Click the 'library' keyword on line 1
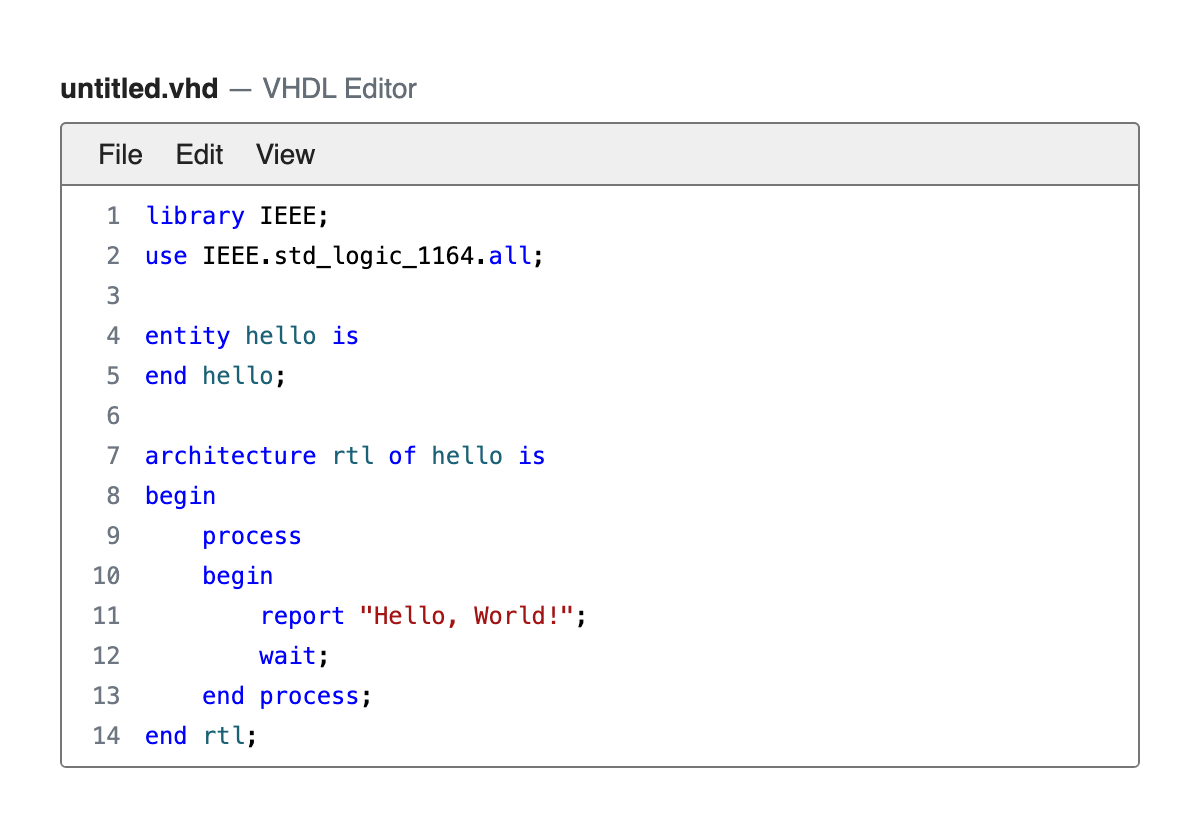 195,216
